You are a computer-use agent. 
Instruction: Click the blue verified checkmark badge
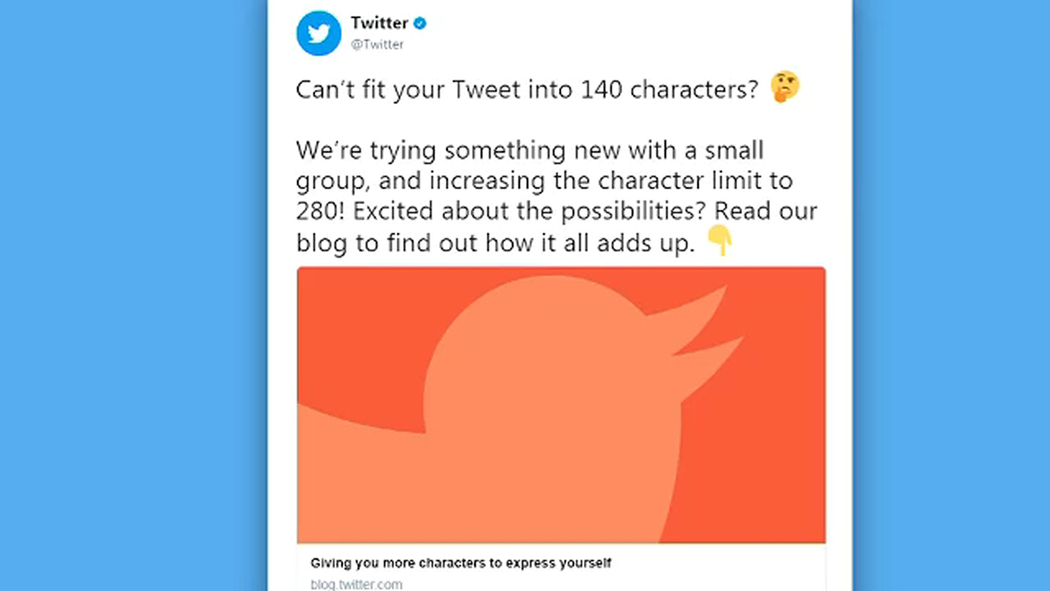click(x=421, y=23)
